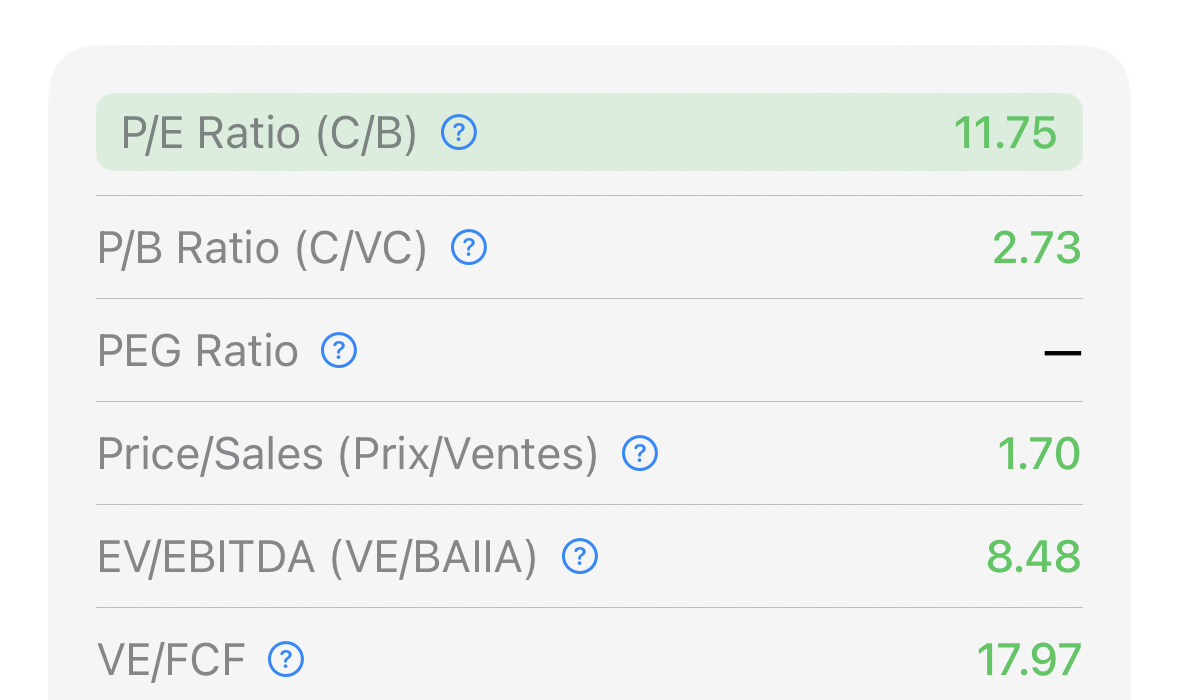Click the P/B Ratio (C/VC) label text

tap(262, 249)
